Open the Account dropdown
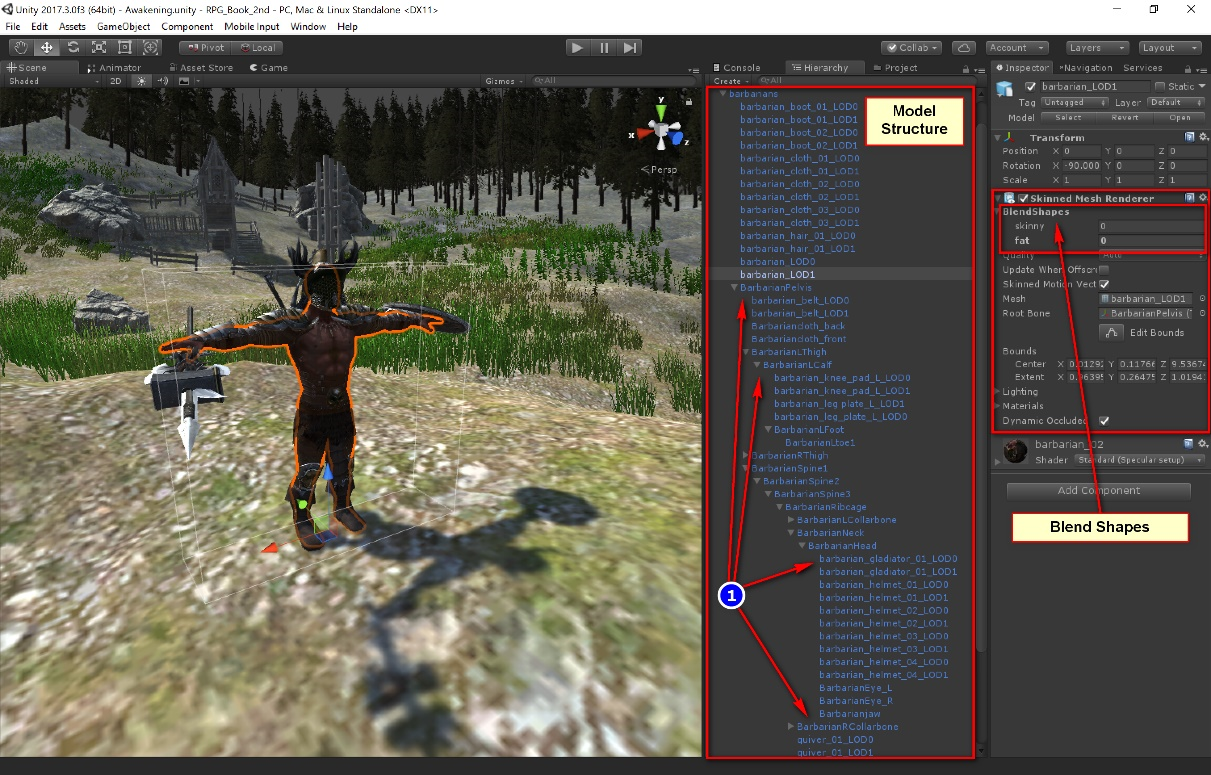The height and width of the screenshot is (775, 1211). [1016, 47]
